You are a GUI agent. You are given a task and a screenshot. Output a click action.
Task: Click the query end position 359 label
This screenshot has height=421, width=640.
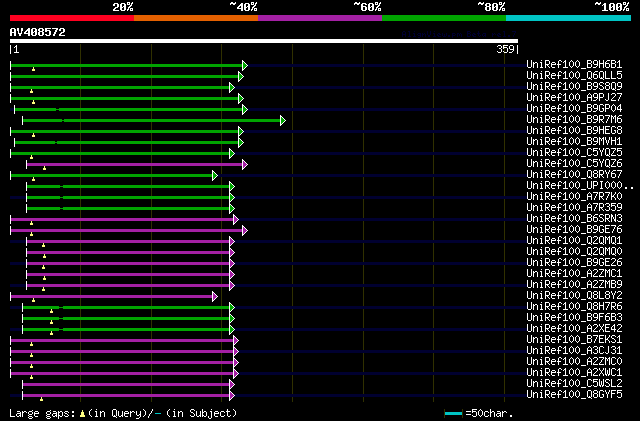[505, 49]
